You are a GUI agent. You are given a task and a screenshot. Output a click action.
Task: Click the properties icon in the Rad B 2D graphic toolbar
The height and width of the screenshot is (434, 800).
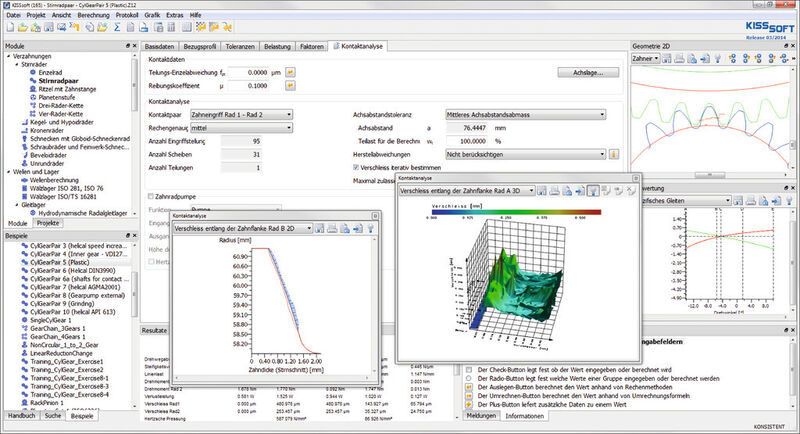click(x=370, y=228)
